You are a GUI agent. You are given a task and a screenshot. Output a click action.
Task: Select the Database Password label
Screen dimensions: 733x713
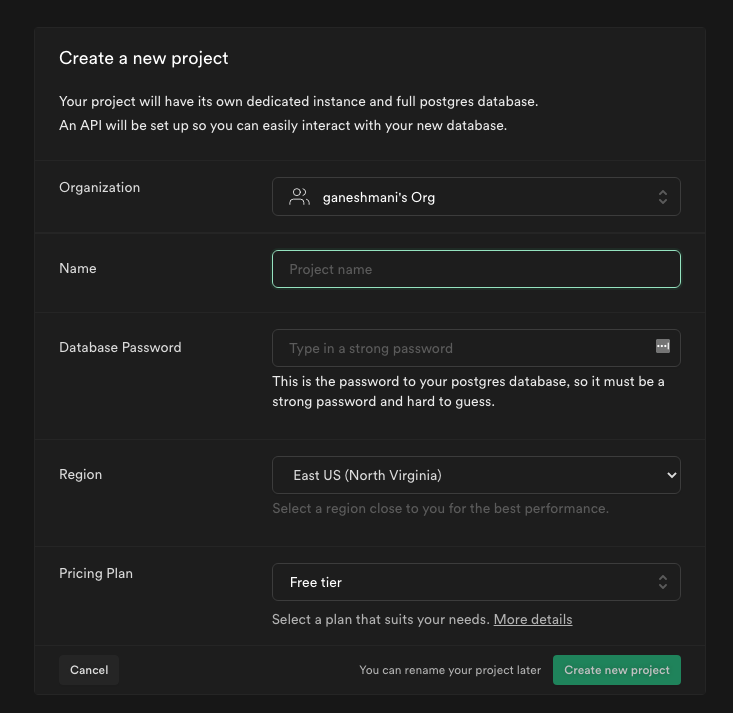[120, 348]
